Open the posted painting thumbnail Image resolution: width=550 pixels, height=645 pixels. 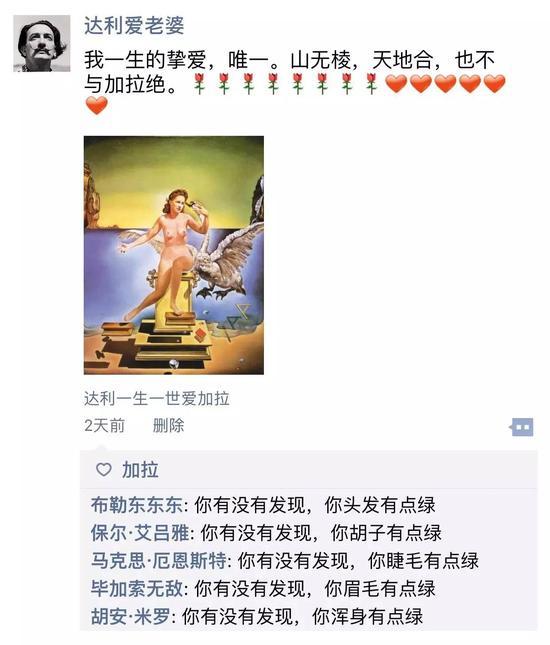174,255
